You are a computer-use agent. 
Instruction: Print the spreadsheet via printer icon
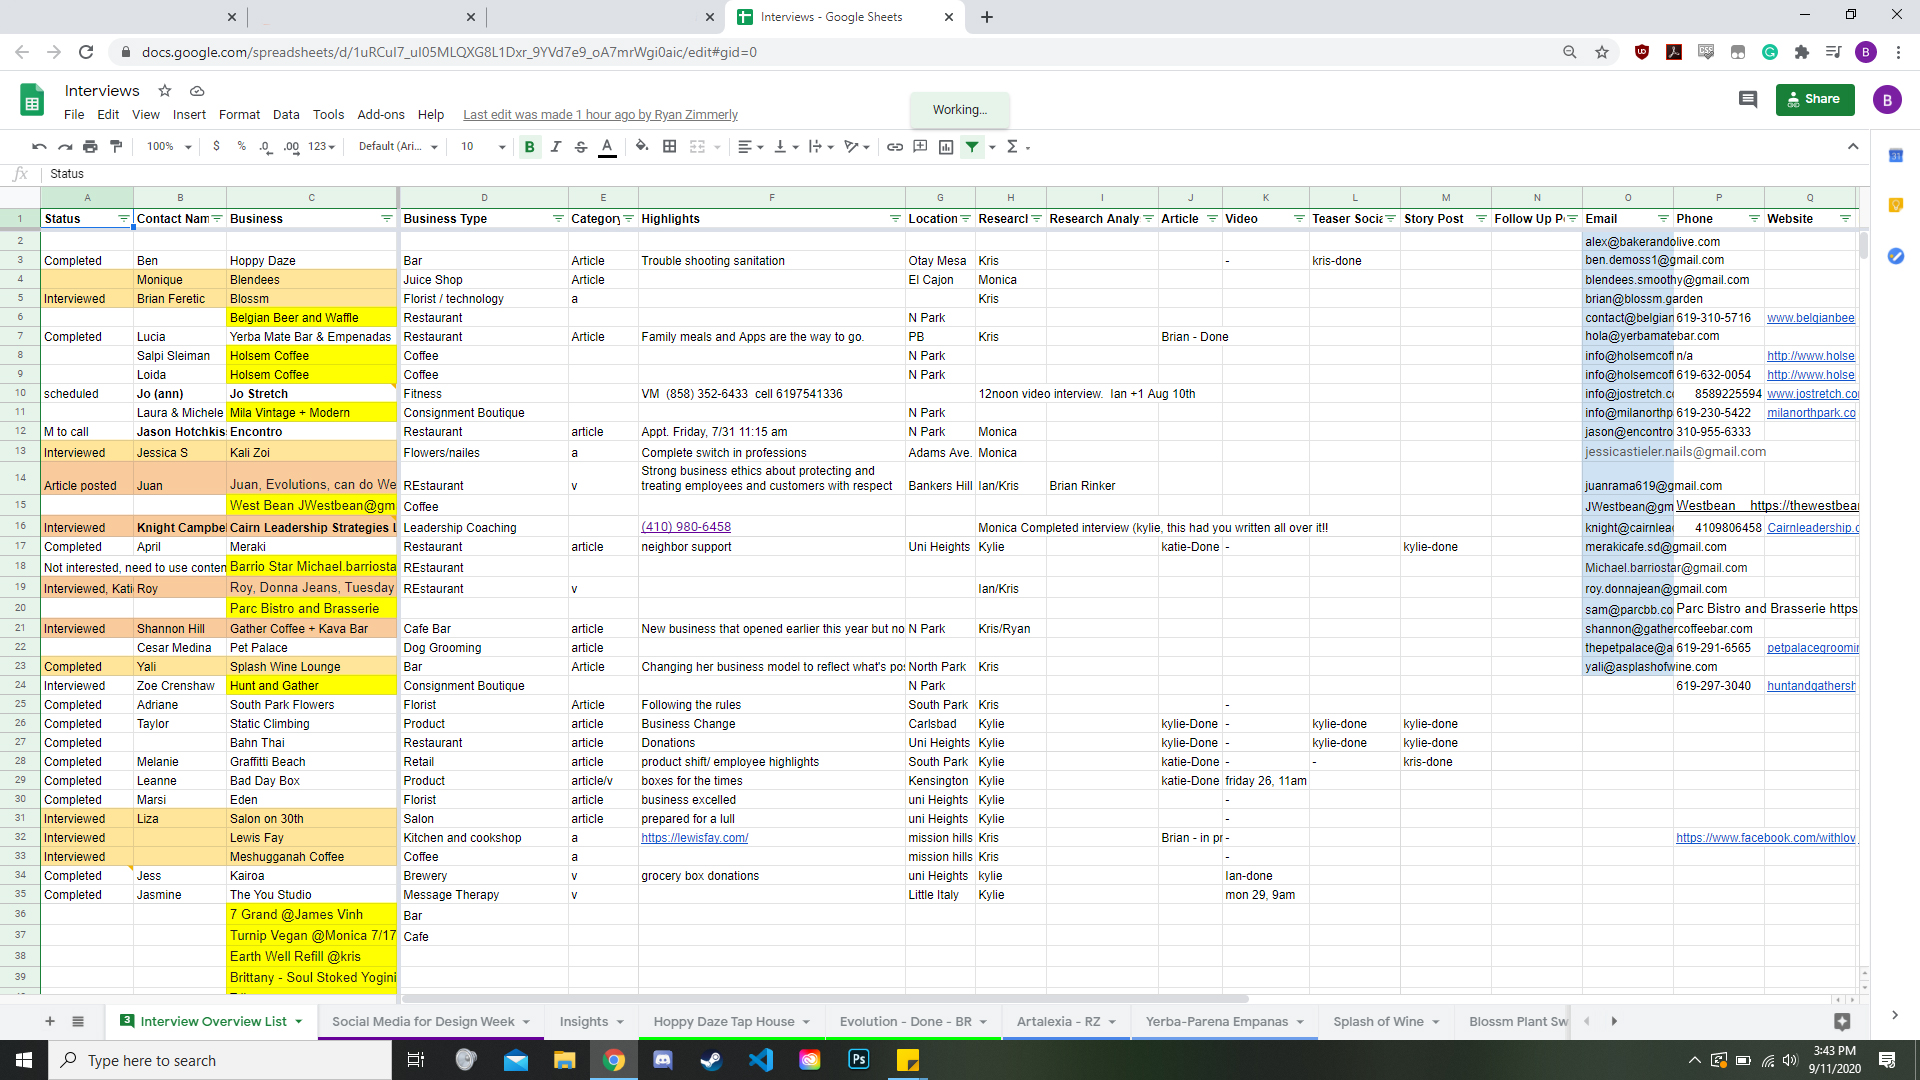(x=90, y=147)
